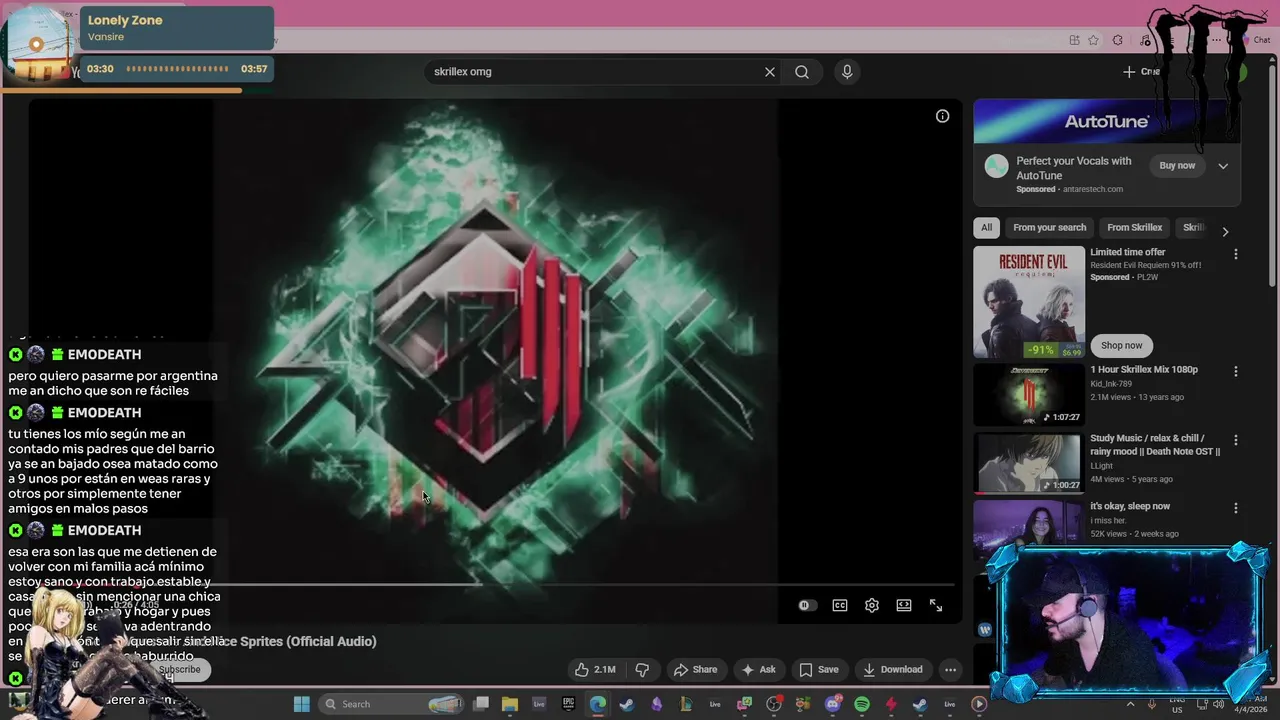
Task: Share the video
Action: coord(695,669)
